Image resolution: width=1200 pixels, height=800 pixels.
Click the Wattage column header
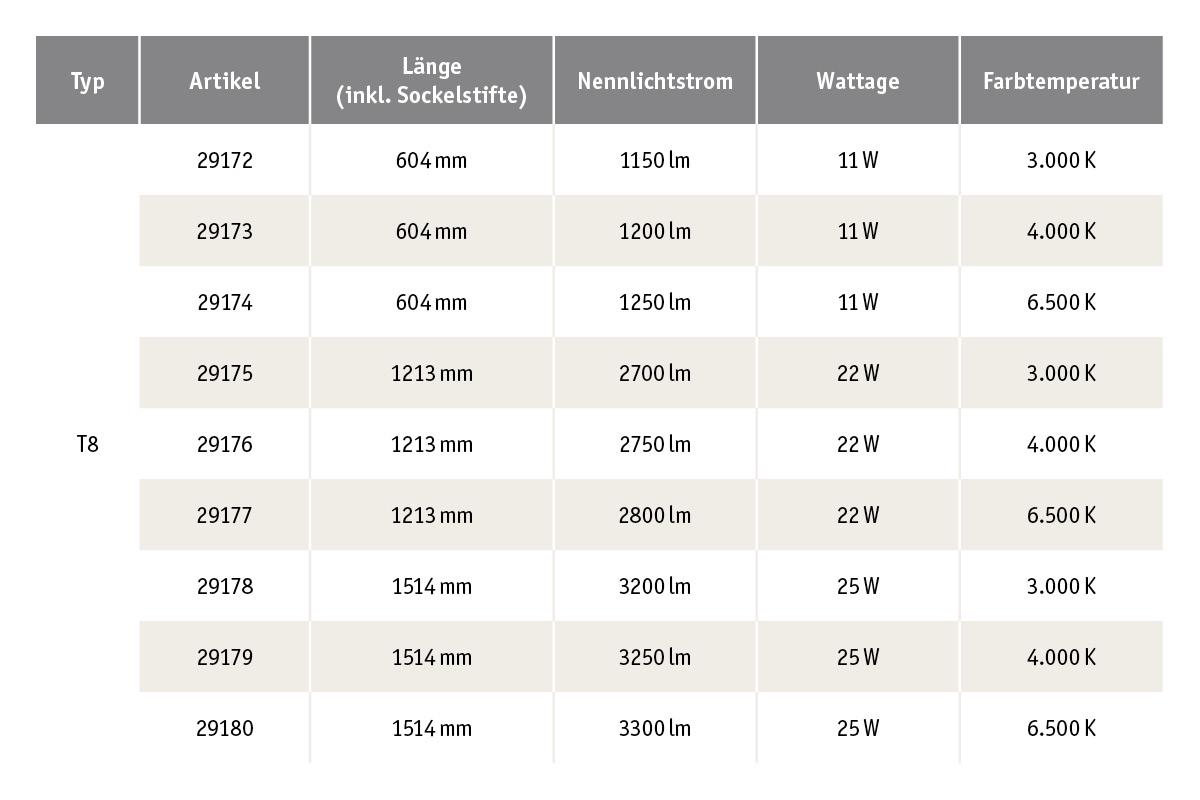tap(857, 81)
